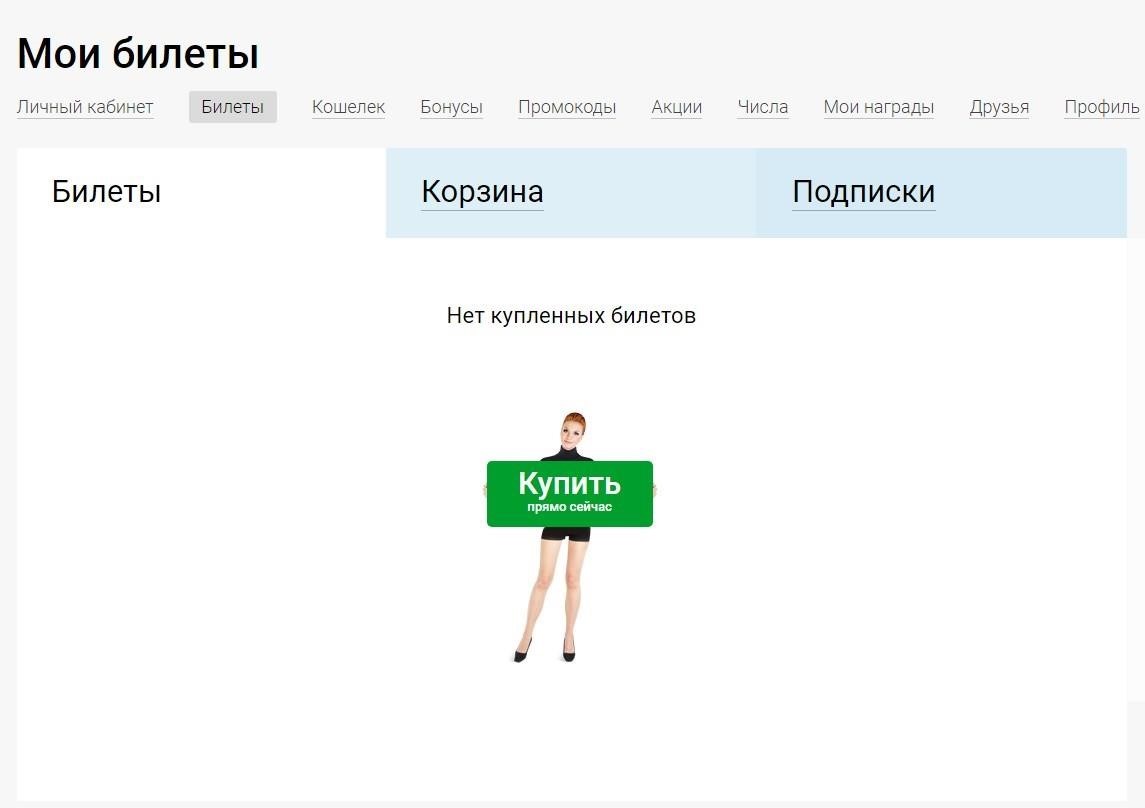
Task: View the Акции section
Action: (677, 107)
